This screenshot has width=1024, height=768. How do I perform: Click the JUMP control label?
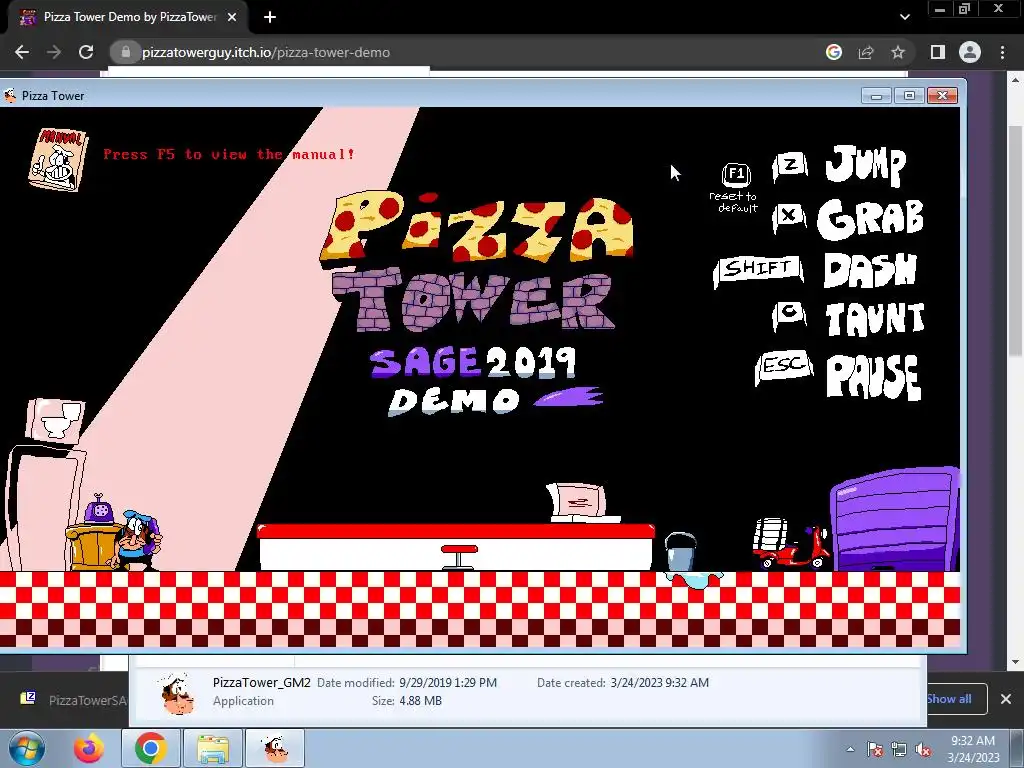coord(865,165)
